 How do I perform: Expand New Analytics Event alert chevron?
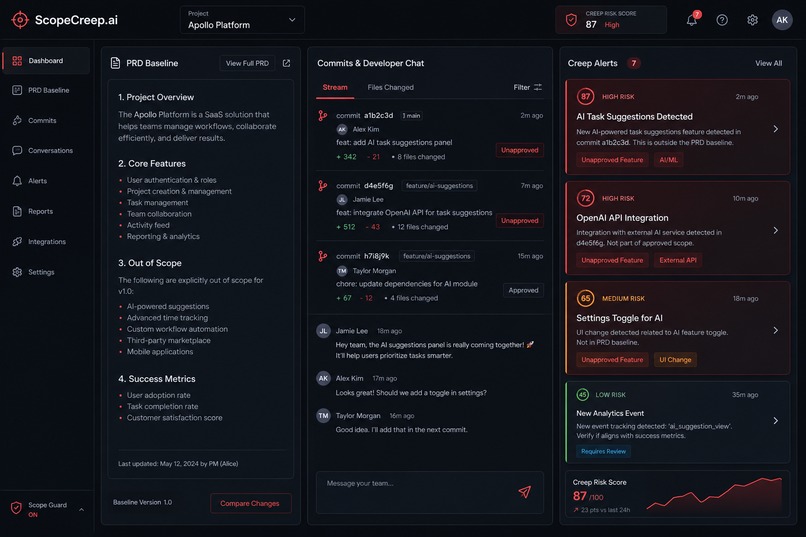tap(776, 421)
